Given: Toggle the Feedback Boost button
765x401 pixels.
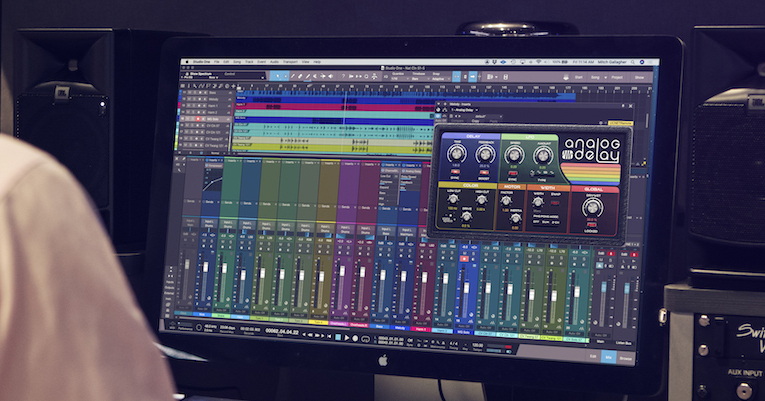Looking at the screenshot, I should click(484, 173).
